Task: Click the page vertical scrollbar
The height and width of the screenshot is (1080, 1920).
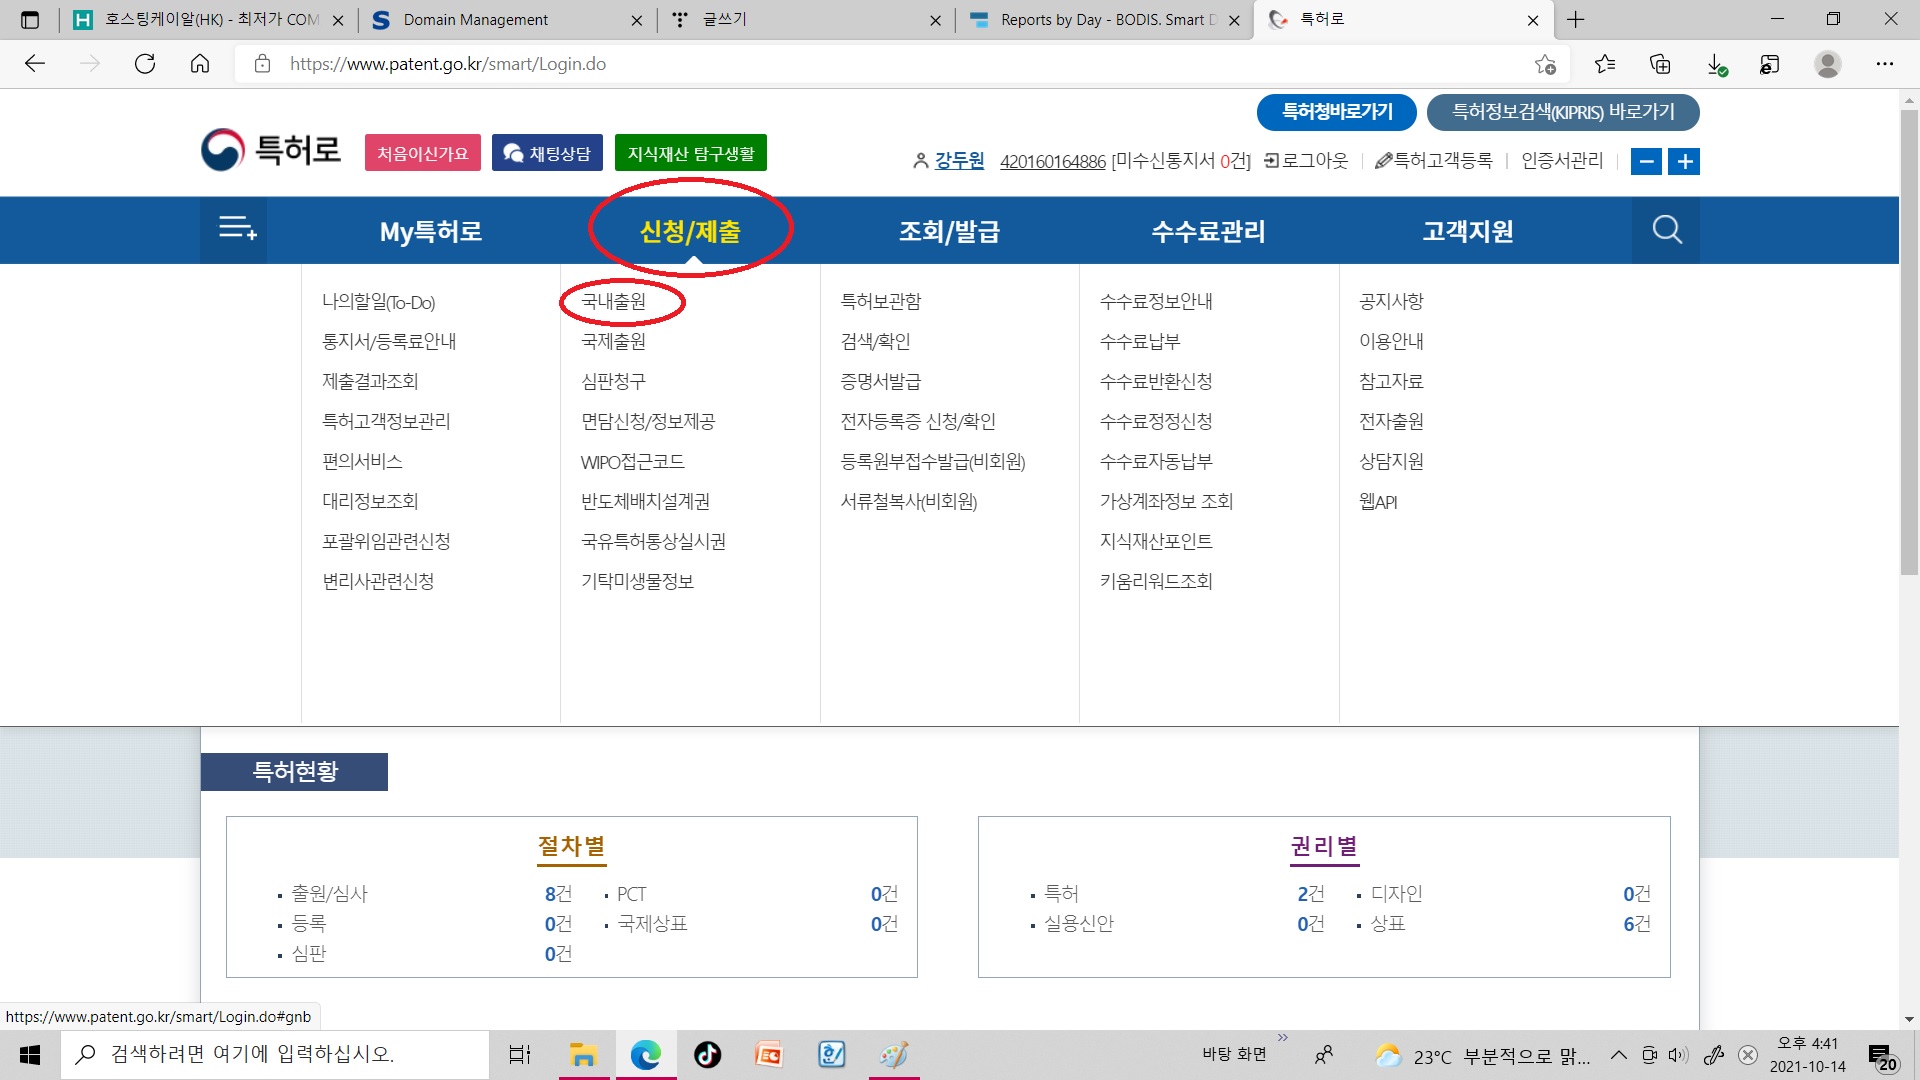Action: 1908,340
